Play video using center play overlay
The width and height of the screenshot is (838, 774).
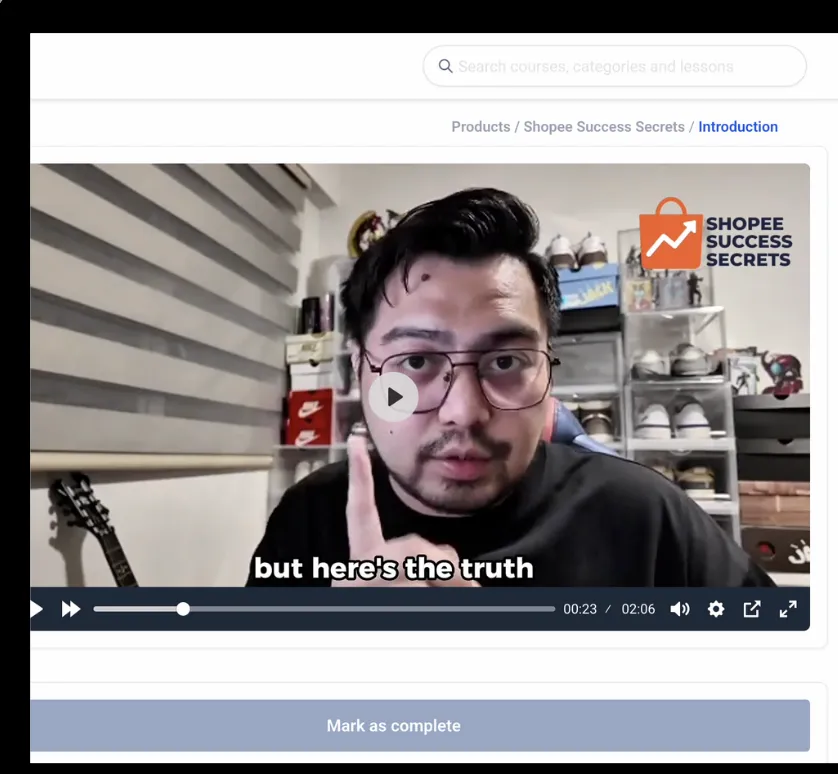tap(393, 397)
